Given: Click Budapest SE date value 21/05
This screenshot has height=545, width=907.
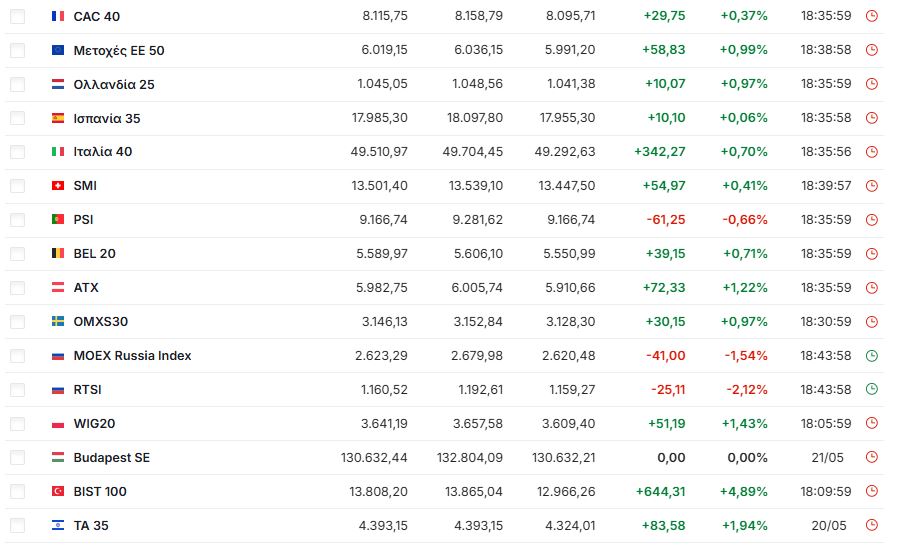Looking at the screenshot, I should coord(827,458).
